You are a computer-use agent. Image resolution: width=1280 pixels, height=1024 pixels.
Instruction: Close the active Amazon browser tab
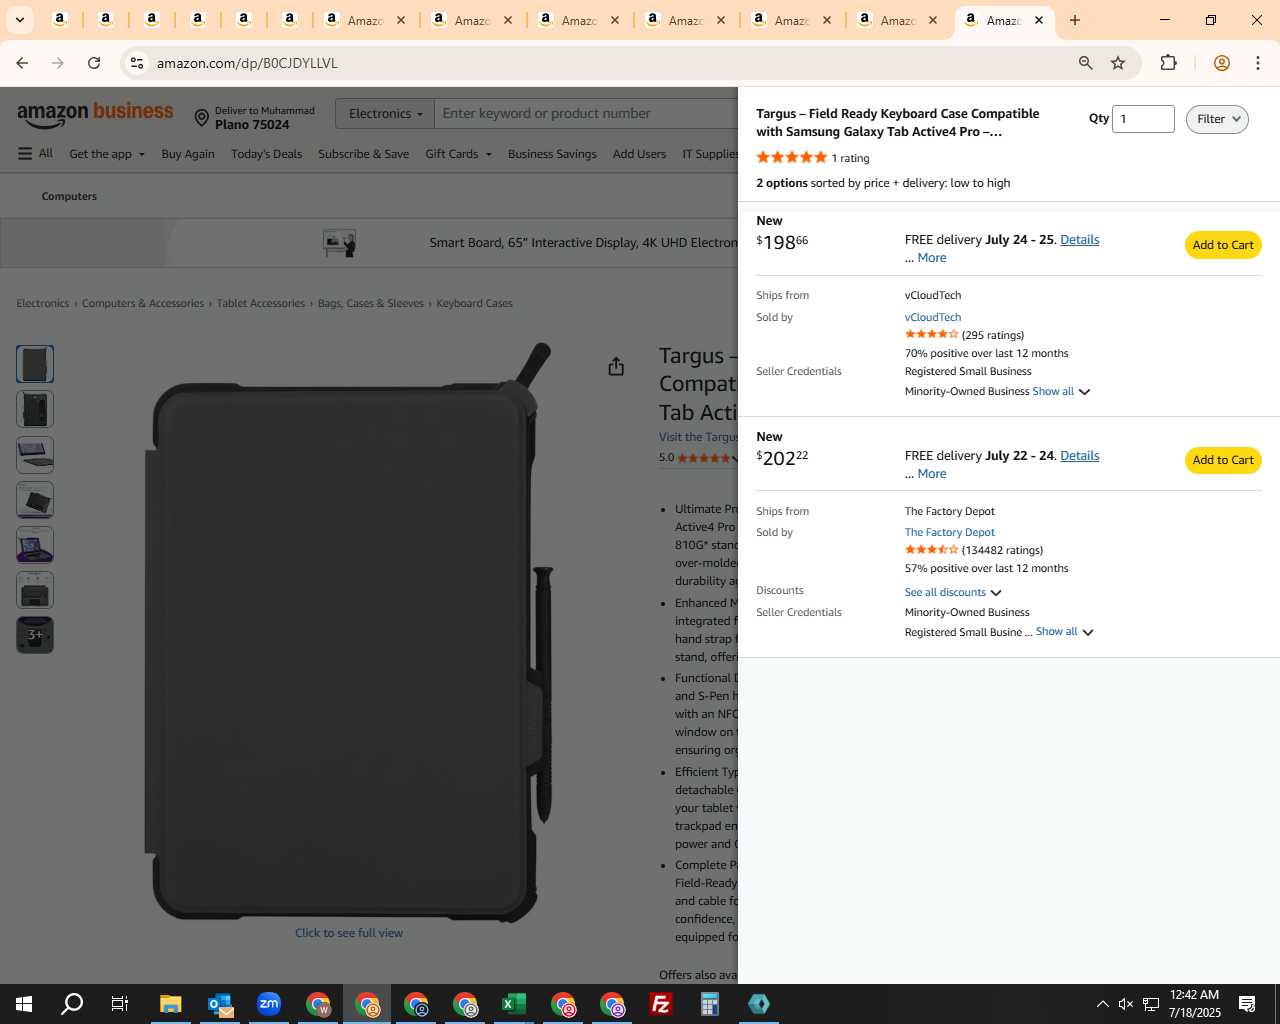point(1039,20)
